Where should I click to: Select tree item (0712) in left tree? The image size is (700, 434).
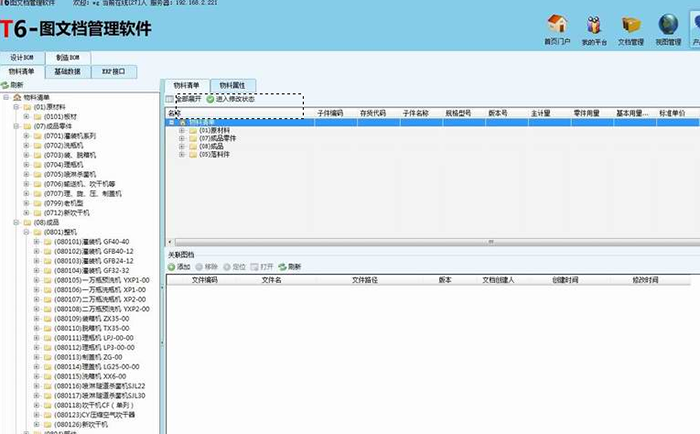[x=67, y=213]
